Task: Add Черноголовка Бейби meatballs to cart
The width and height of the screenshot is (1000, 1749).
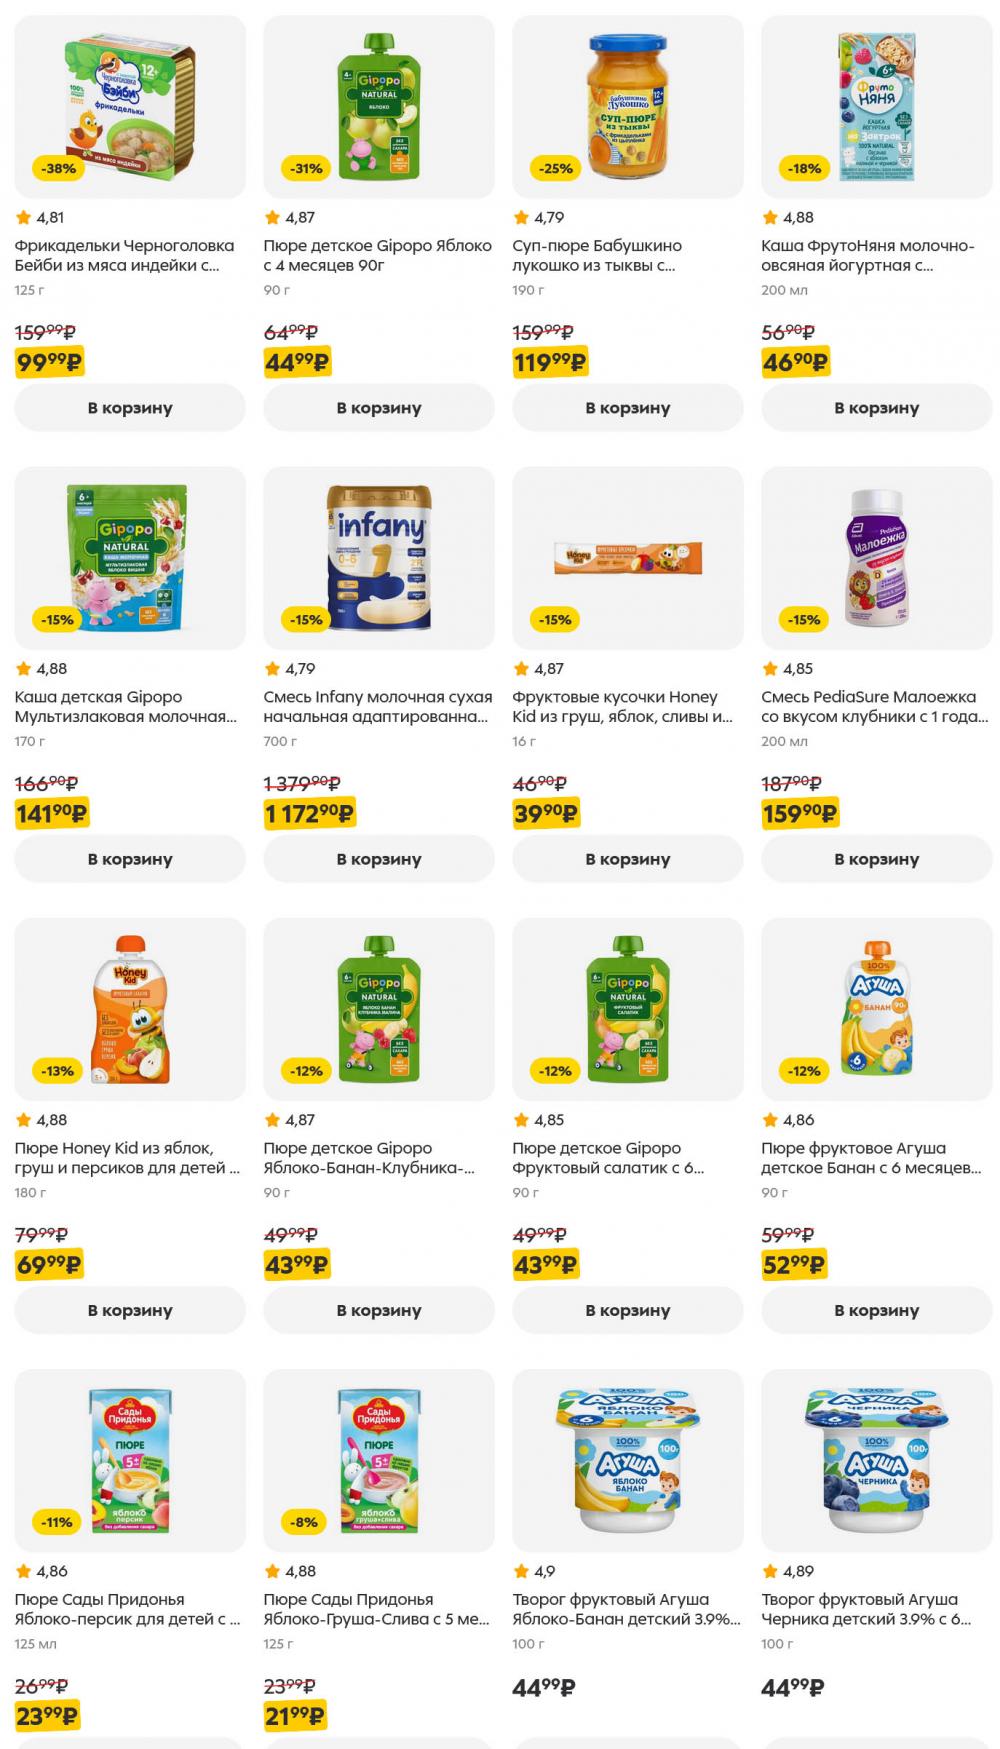Action: 130,408
